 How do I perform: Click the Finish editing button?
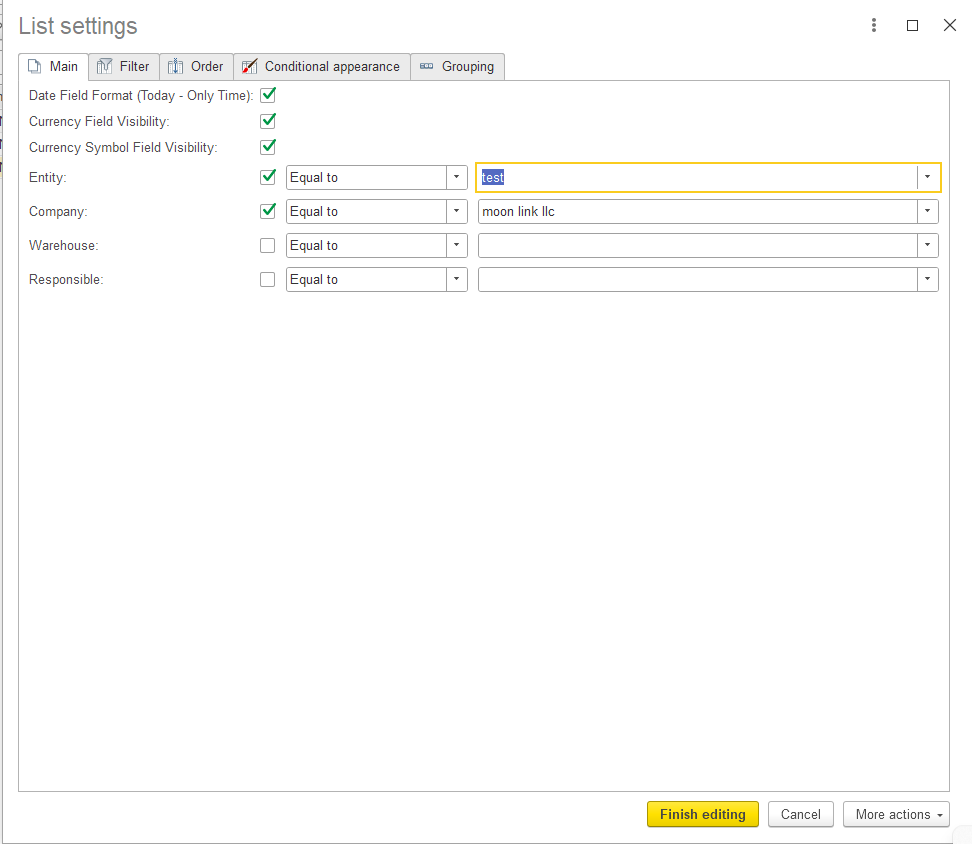702,814
